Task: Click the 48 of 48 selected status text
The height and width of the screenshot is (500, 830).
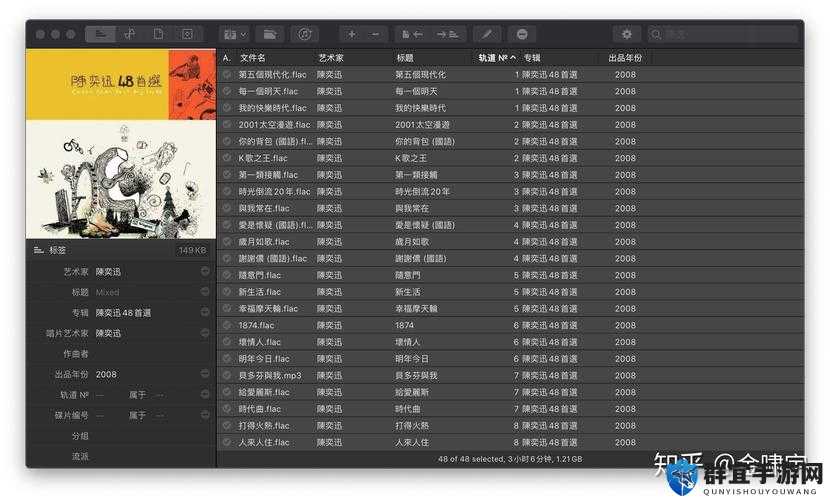Action: point(510,459)
